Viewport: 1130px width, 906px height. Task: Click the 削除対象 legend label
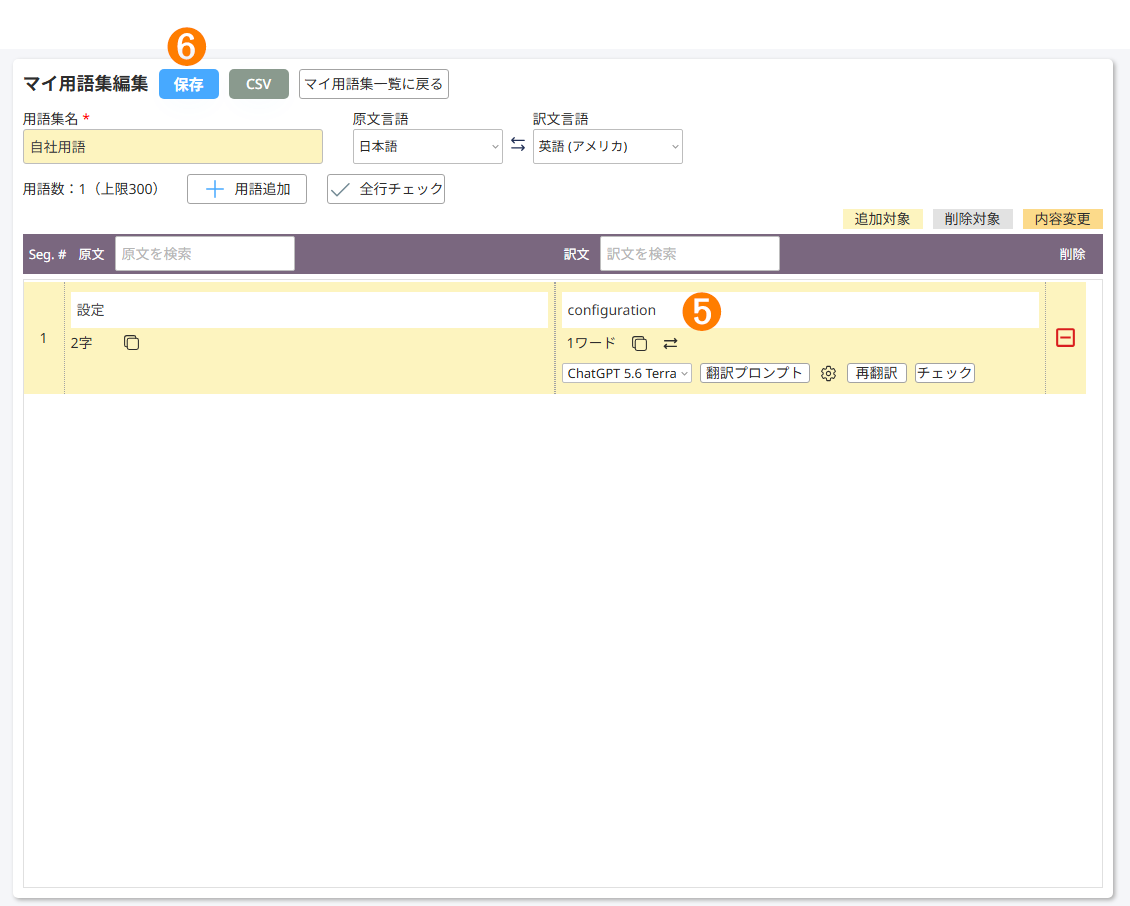[972, 219]
